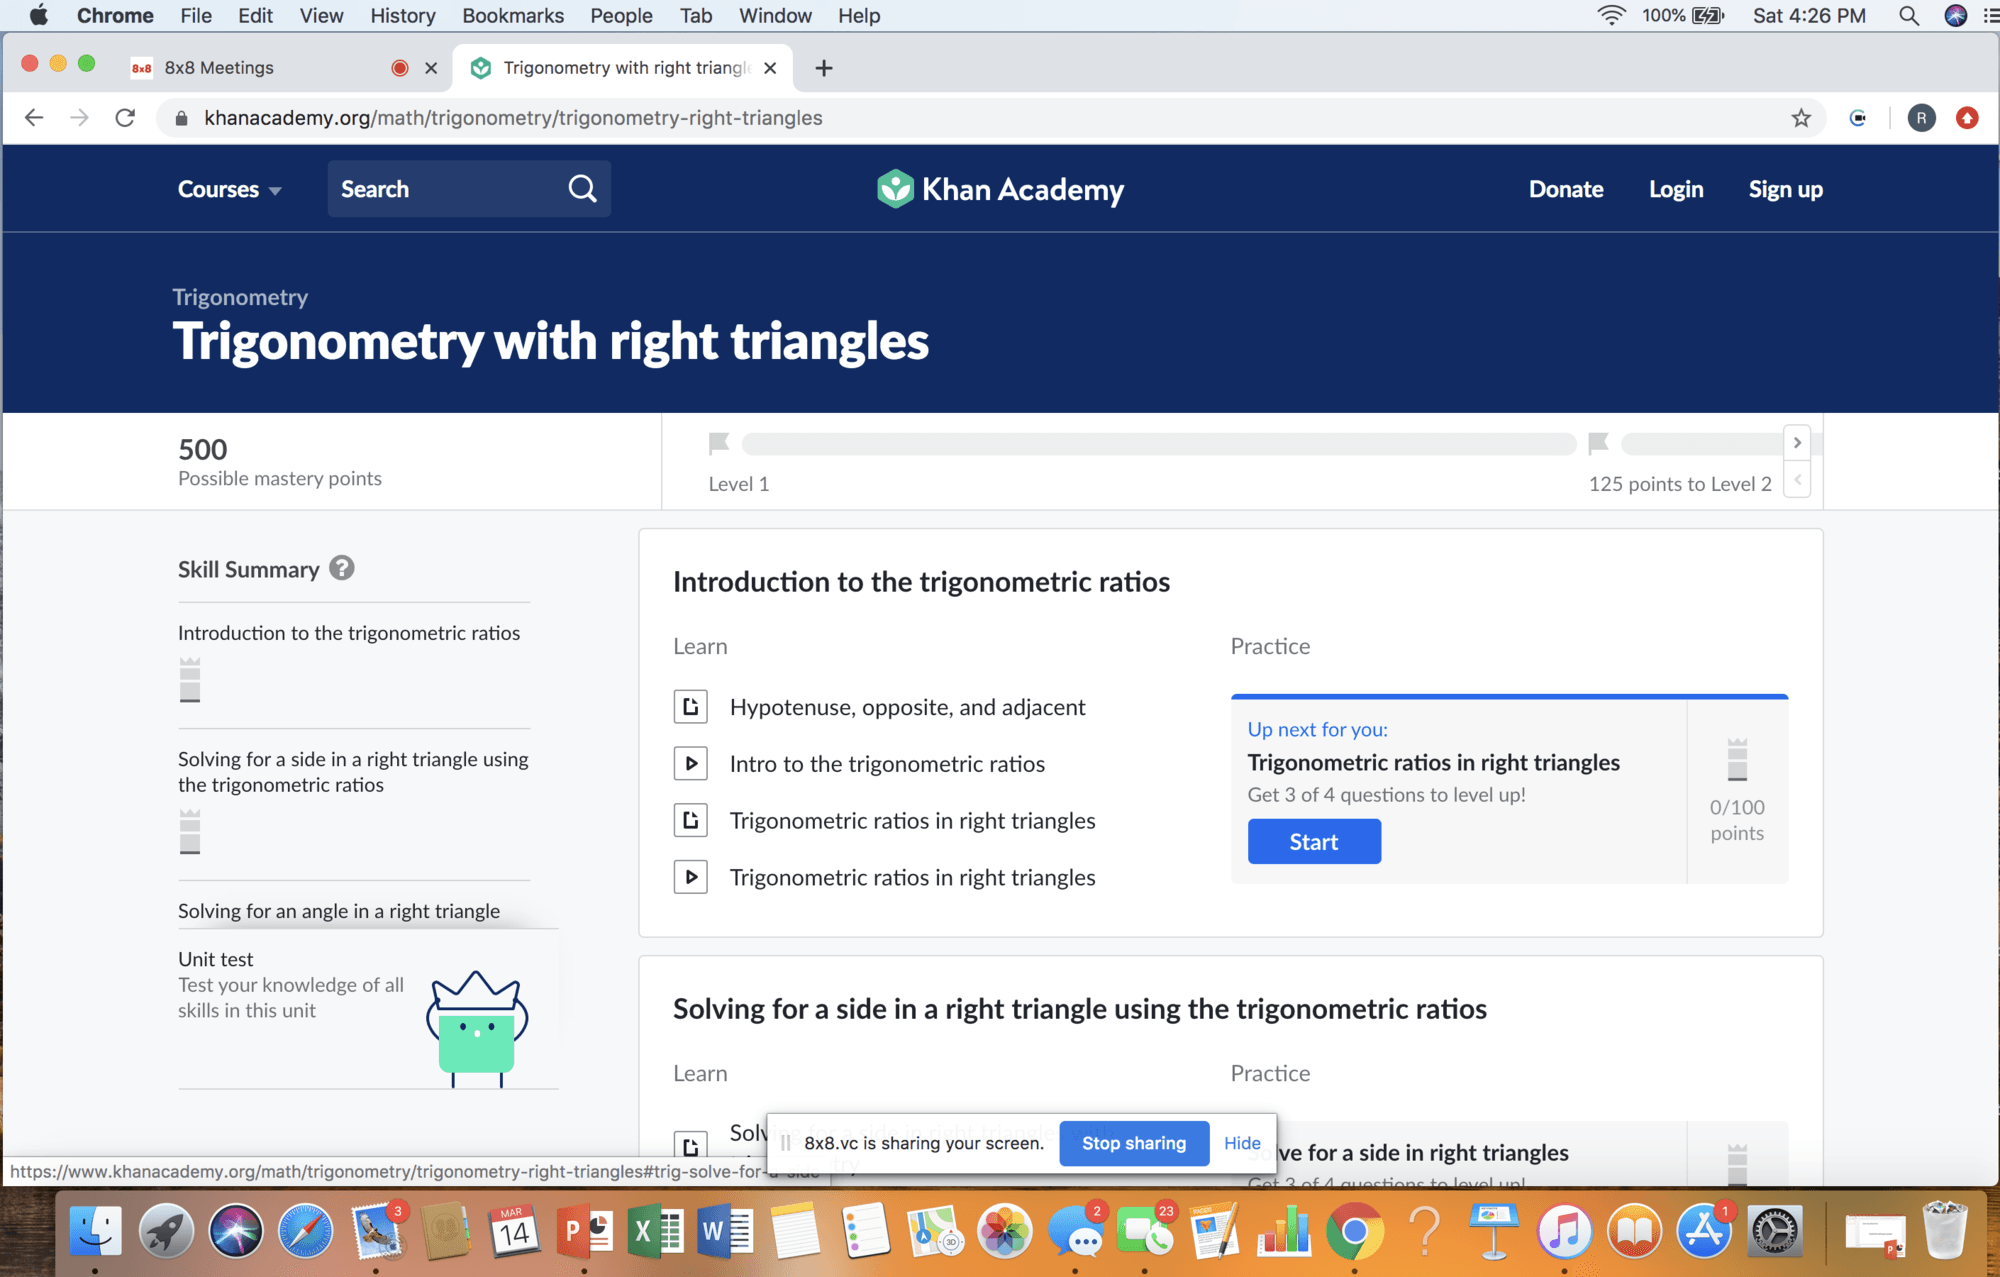Click Level 1 mastery progress bar
Screen dimensions: 2000x1277
(1159, 443)
